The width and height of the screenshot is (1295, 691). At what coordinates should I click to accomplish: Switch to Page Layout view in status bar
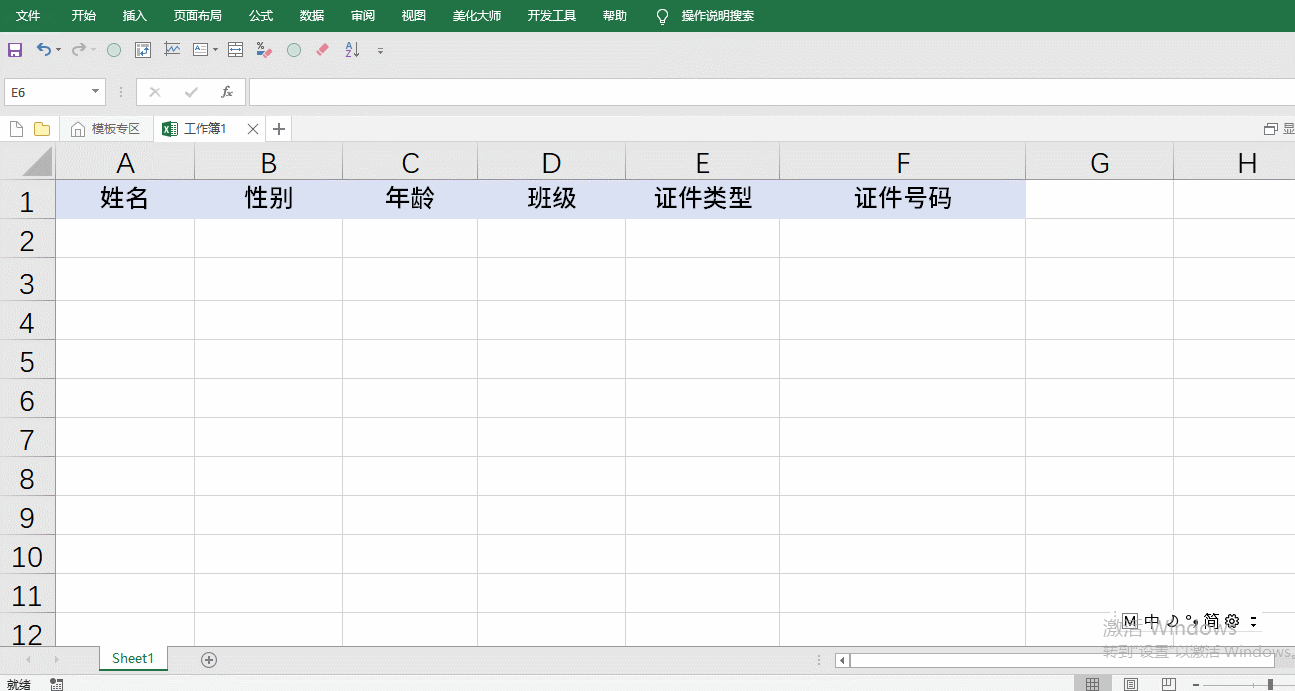(1131, 684)
